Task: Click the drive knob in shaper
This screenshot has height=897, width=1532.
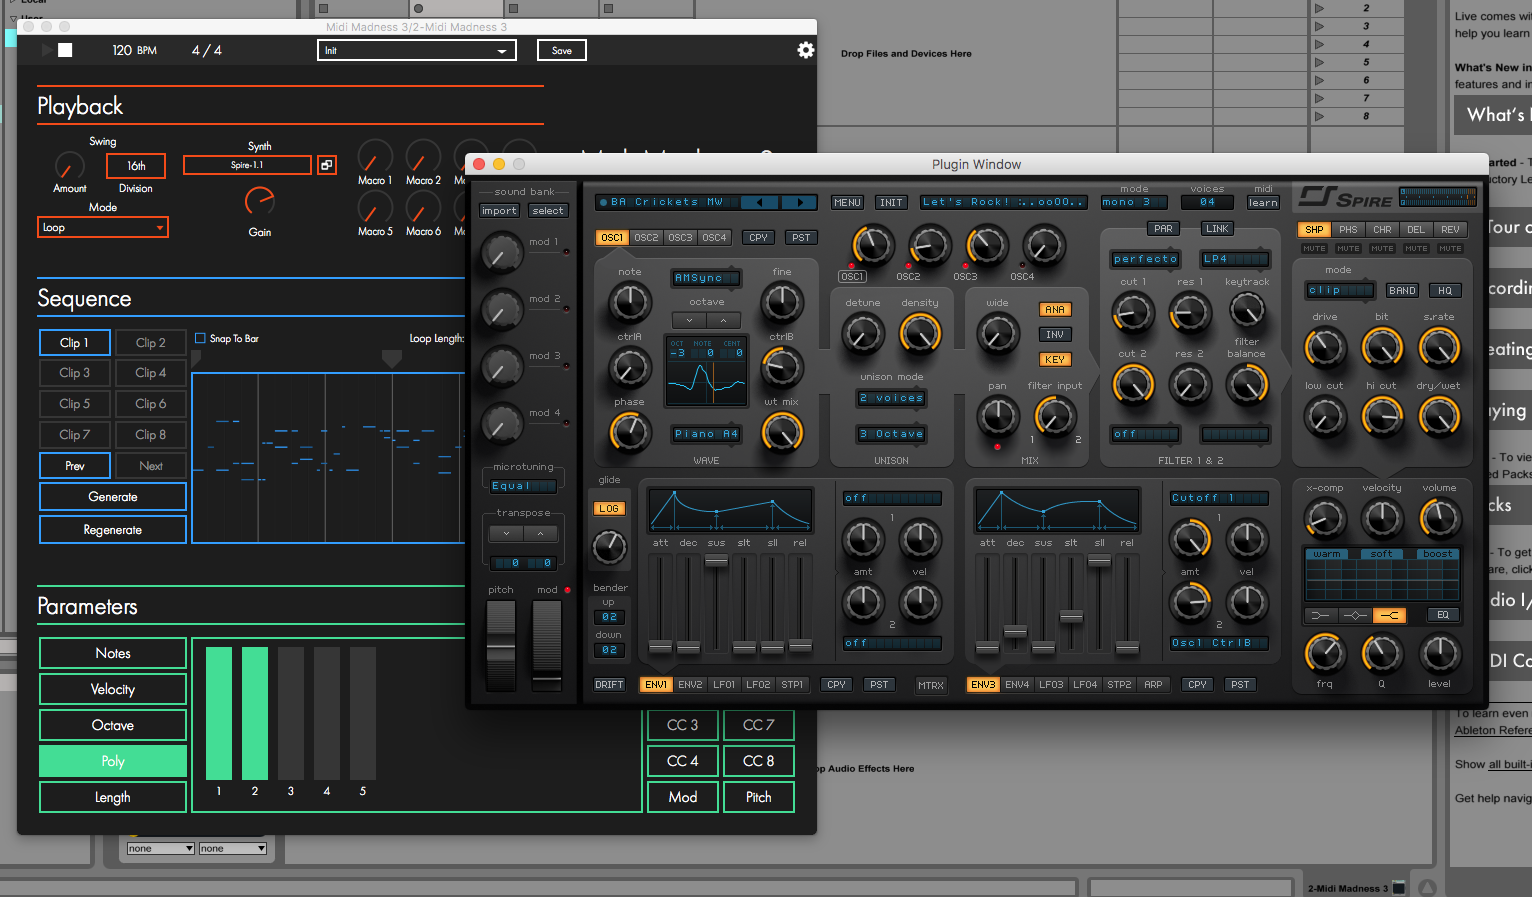Action: coord(1325,347)
